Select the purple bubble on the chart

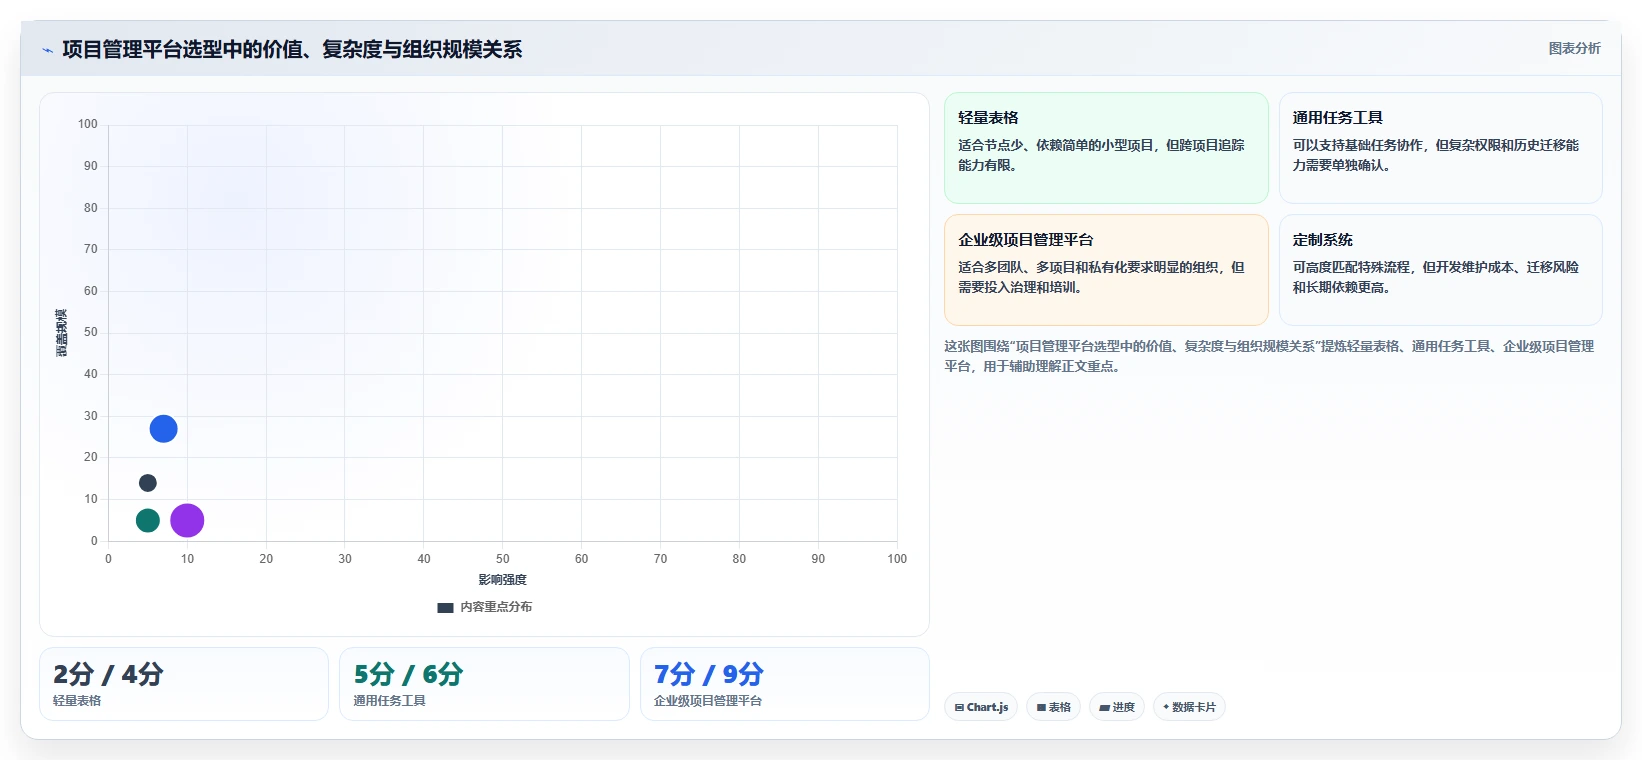(187, 520)
